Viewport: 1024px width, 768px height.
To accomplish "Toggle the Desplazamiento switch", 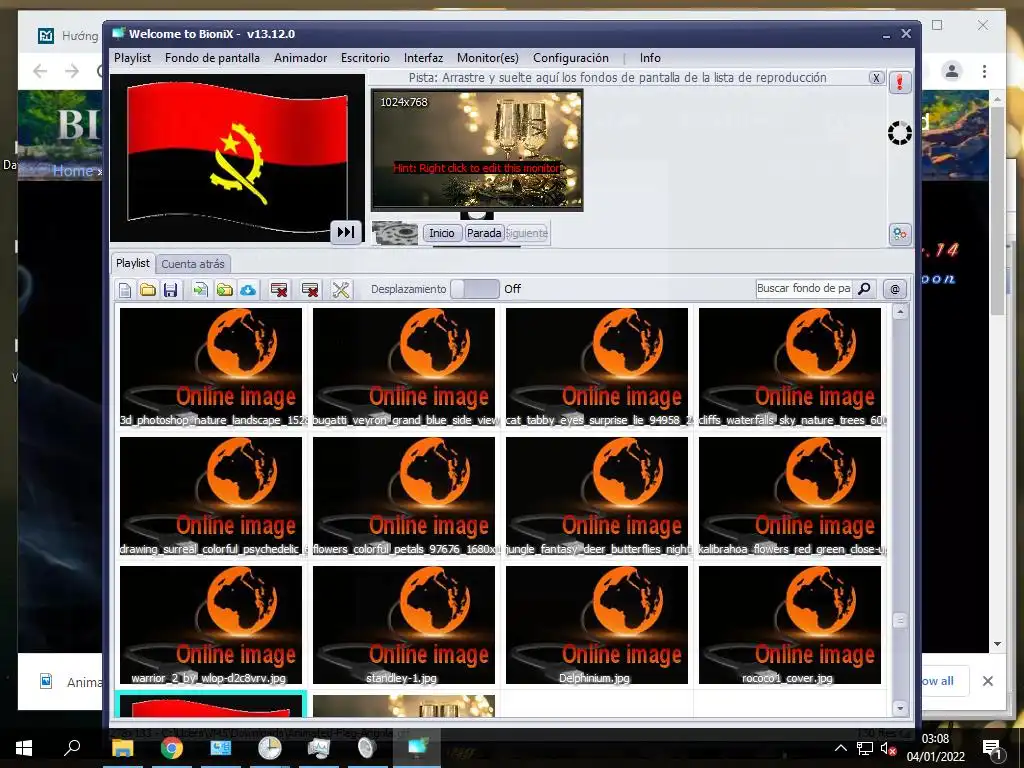I will coord(475,289).
